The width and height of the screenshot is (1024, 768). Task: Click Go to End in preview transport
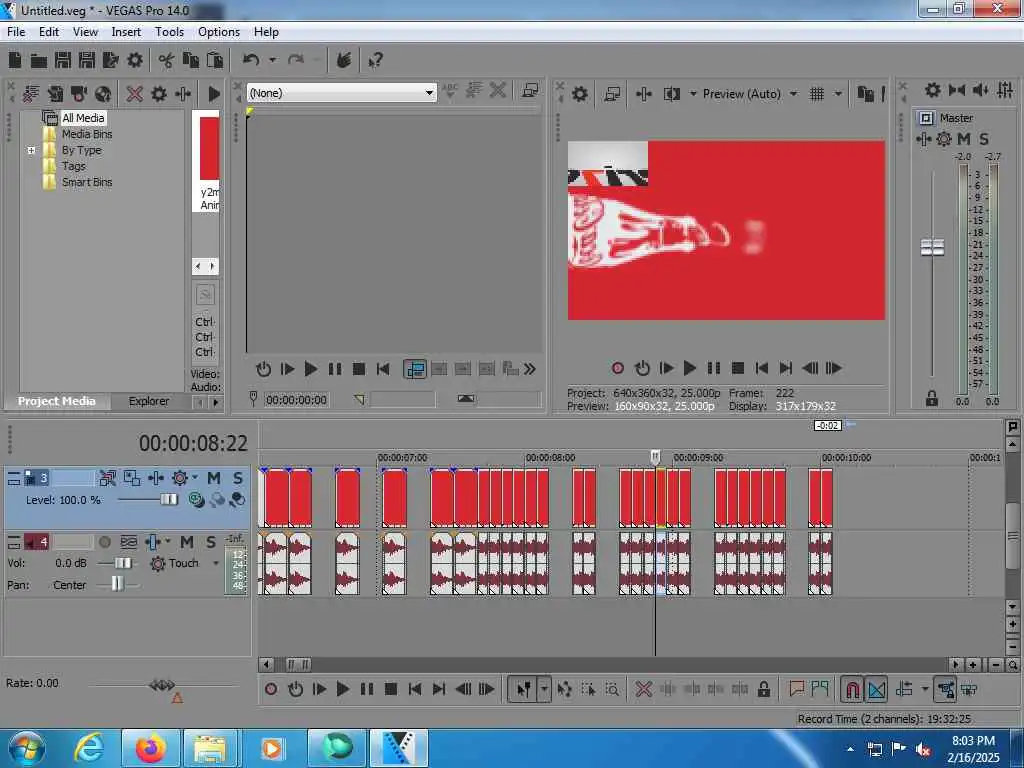pyautogui.click(x=786, y=368)
